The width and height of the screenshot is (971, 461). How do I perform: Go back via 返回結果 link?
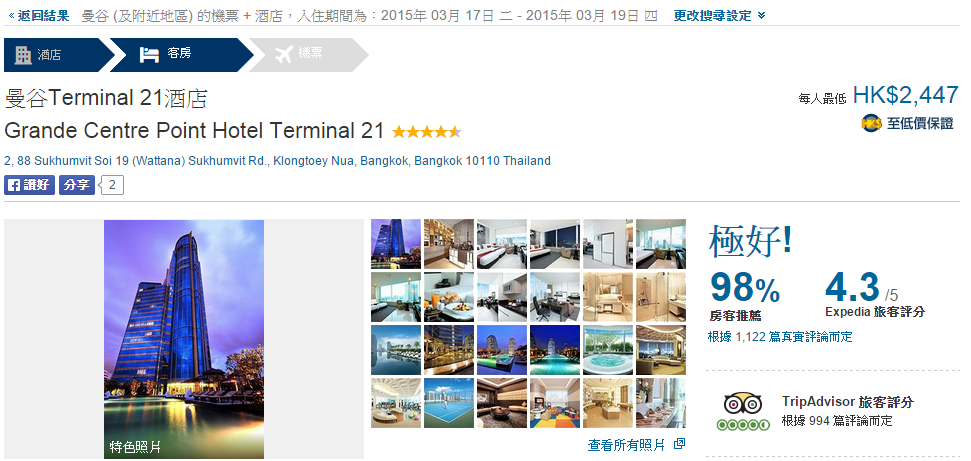[x=39, y=15]
